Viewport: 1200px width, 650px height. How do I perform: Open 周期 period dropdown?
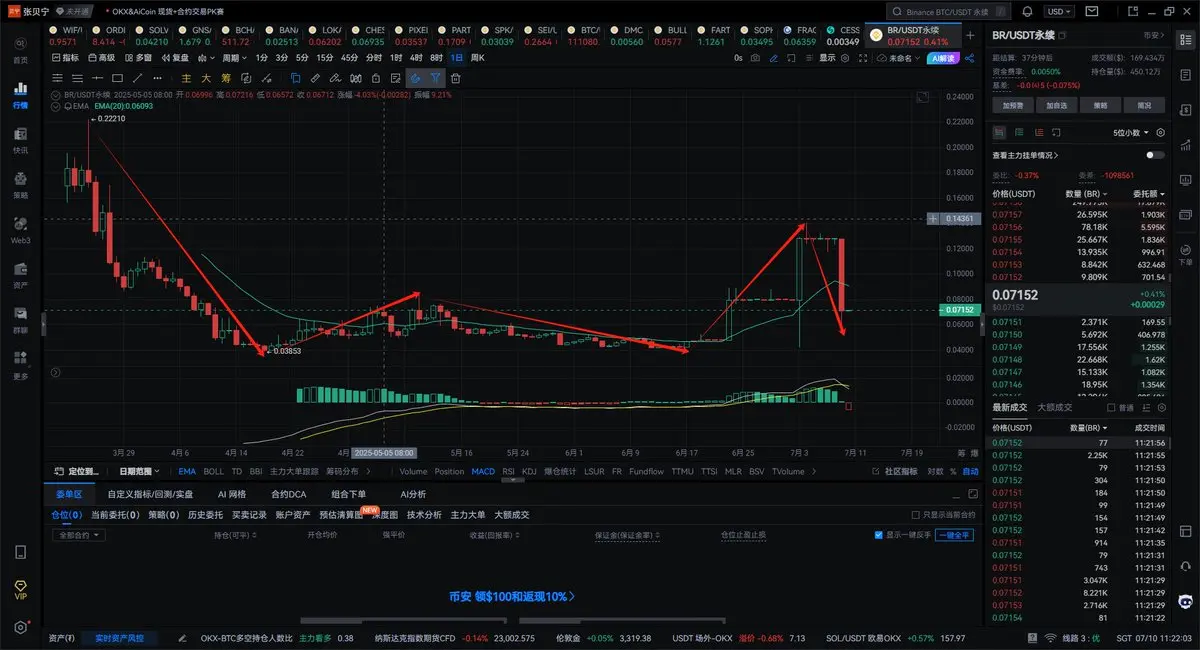click(x=233, y=58)
